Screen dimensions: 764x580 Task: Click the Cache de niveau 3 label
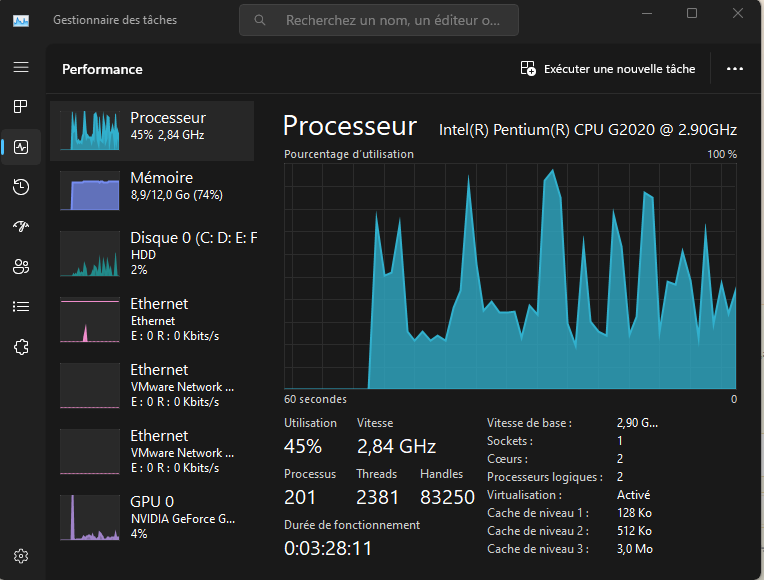538,549
